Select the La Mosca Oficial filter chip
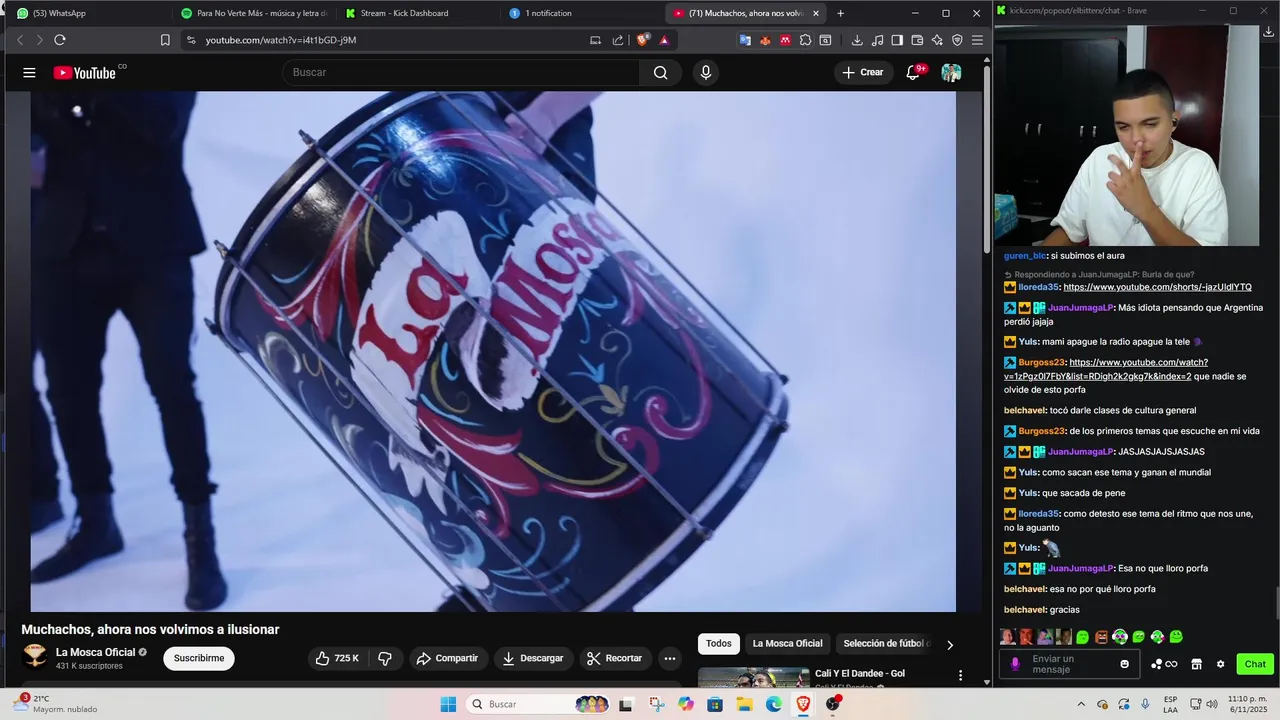1280x720 pixels. [787, 643]
